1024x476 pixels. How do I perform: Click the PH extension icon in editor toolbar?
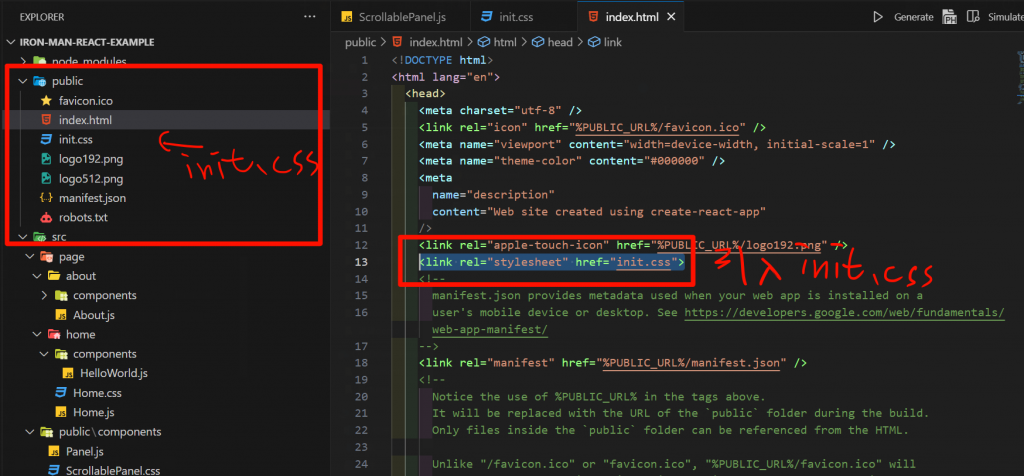tap(949, 18)
